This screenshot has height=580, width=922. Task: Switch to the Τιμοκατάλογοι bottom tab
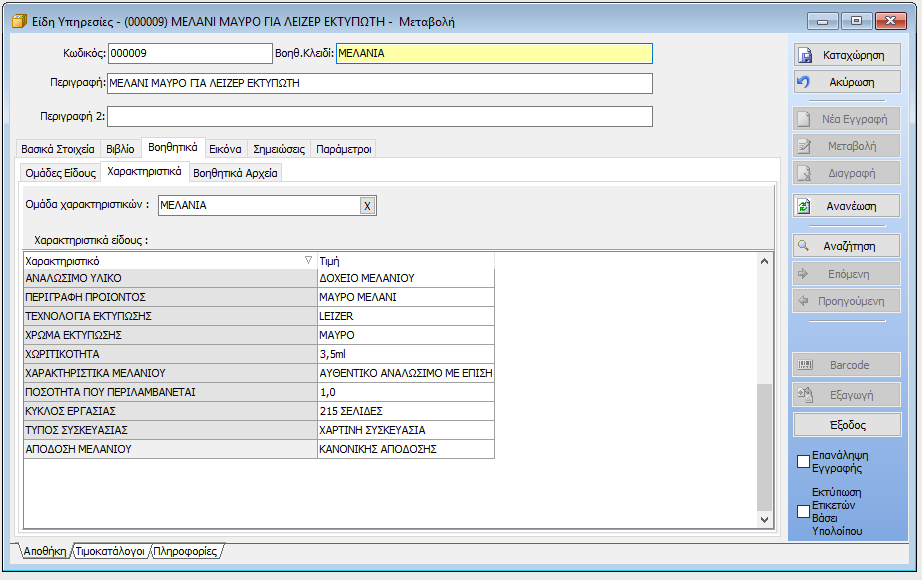(x=110, y=551)
